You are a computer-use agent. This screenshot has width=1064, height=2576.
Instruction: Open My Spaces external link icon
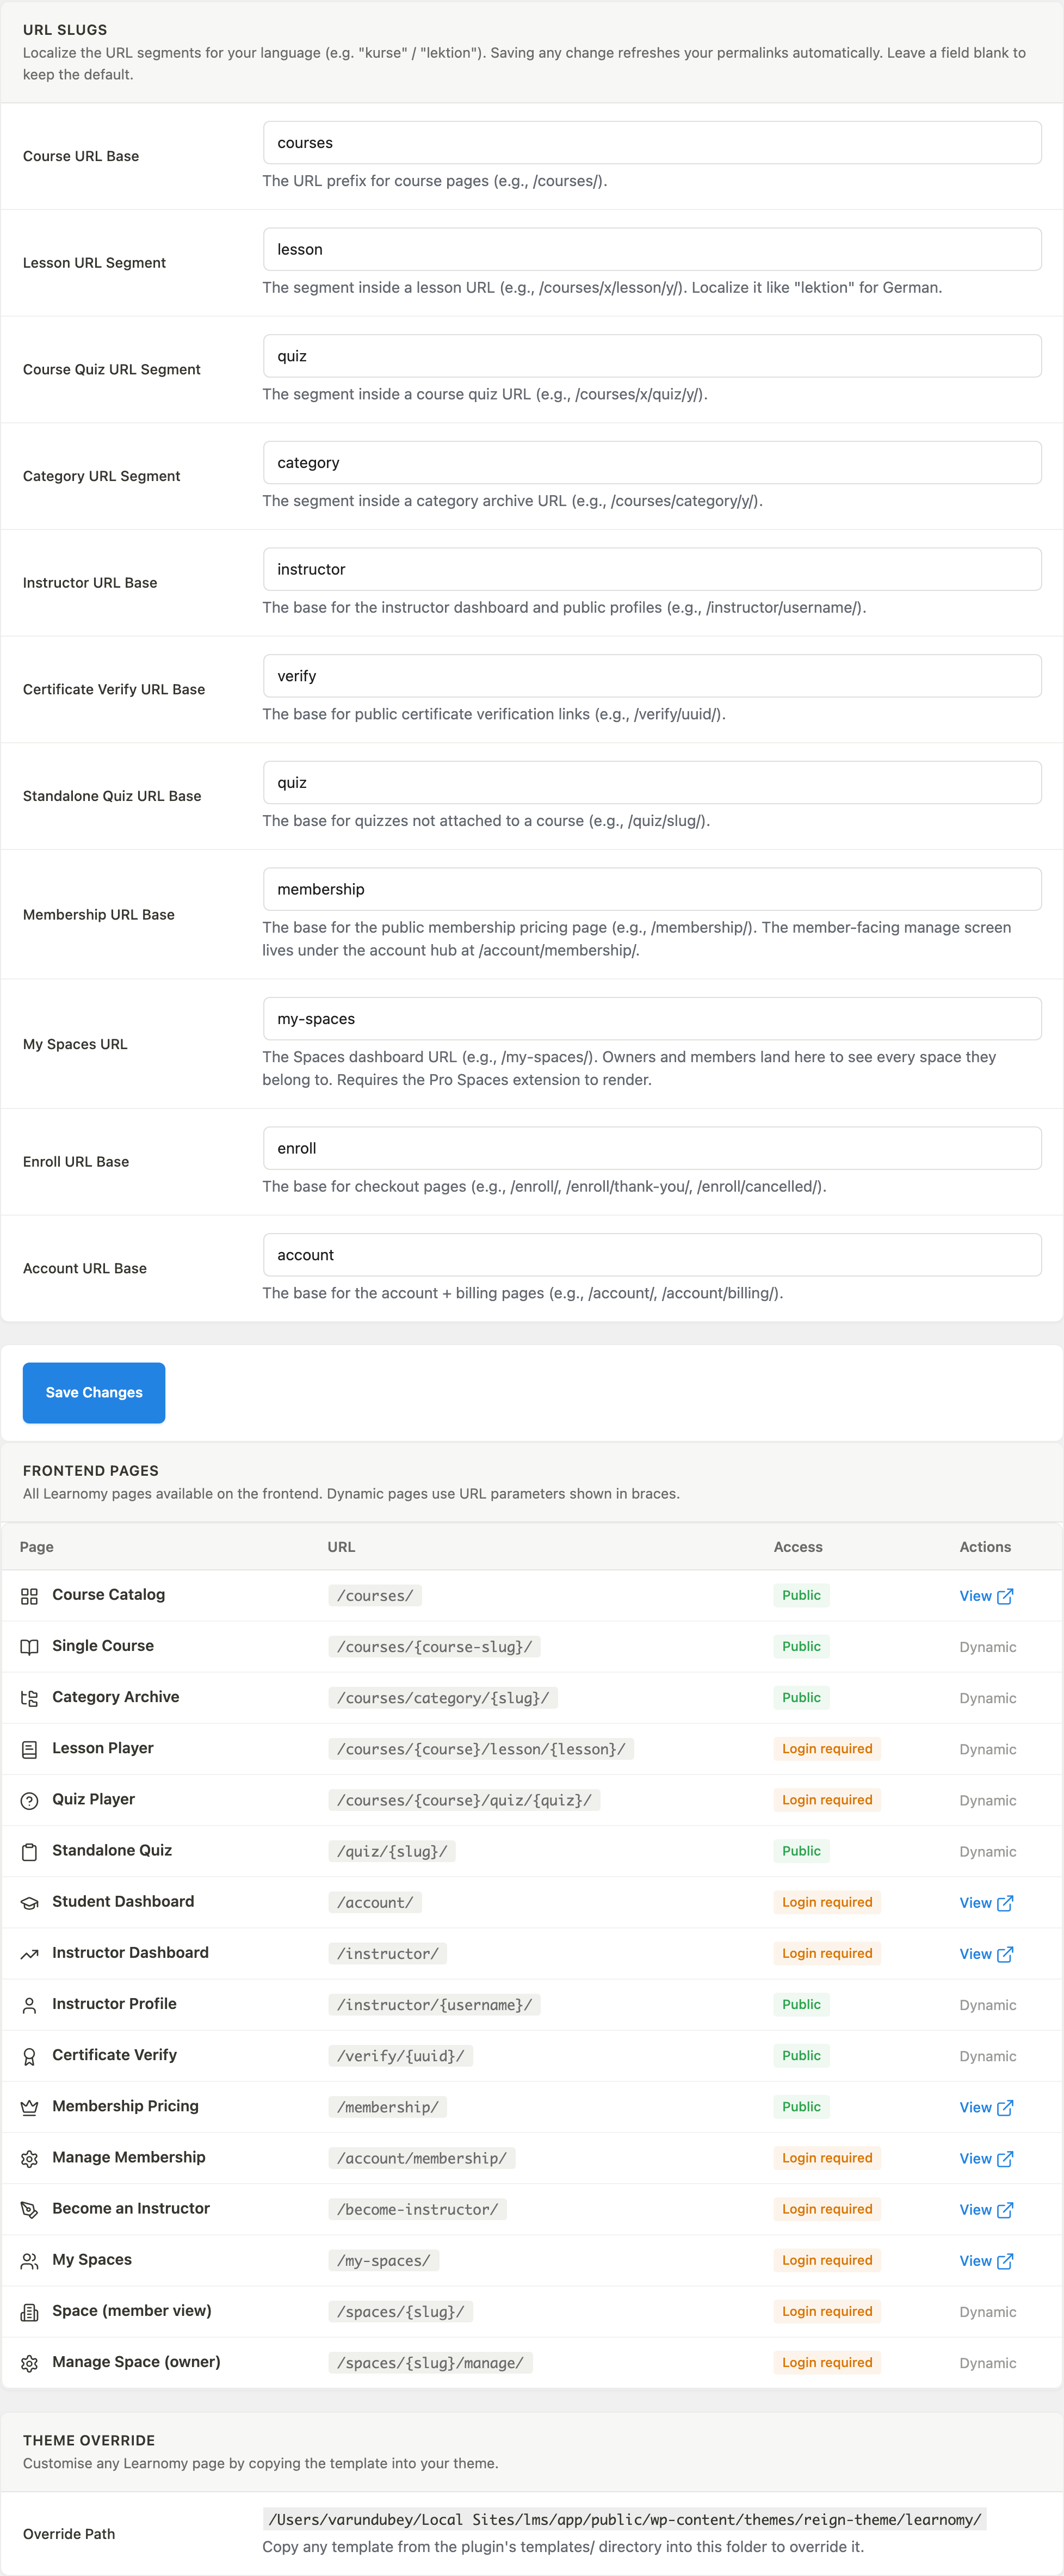coord(1005,2261)
